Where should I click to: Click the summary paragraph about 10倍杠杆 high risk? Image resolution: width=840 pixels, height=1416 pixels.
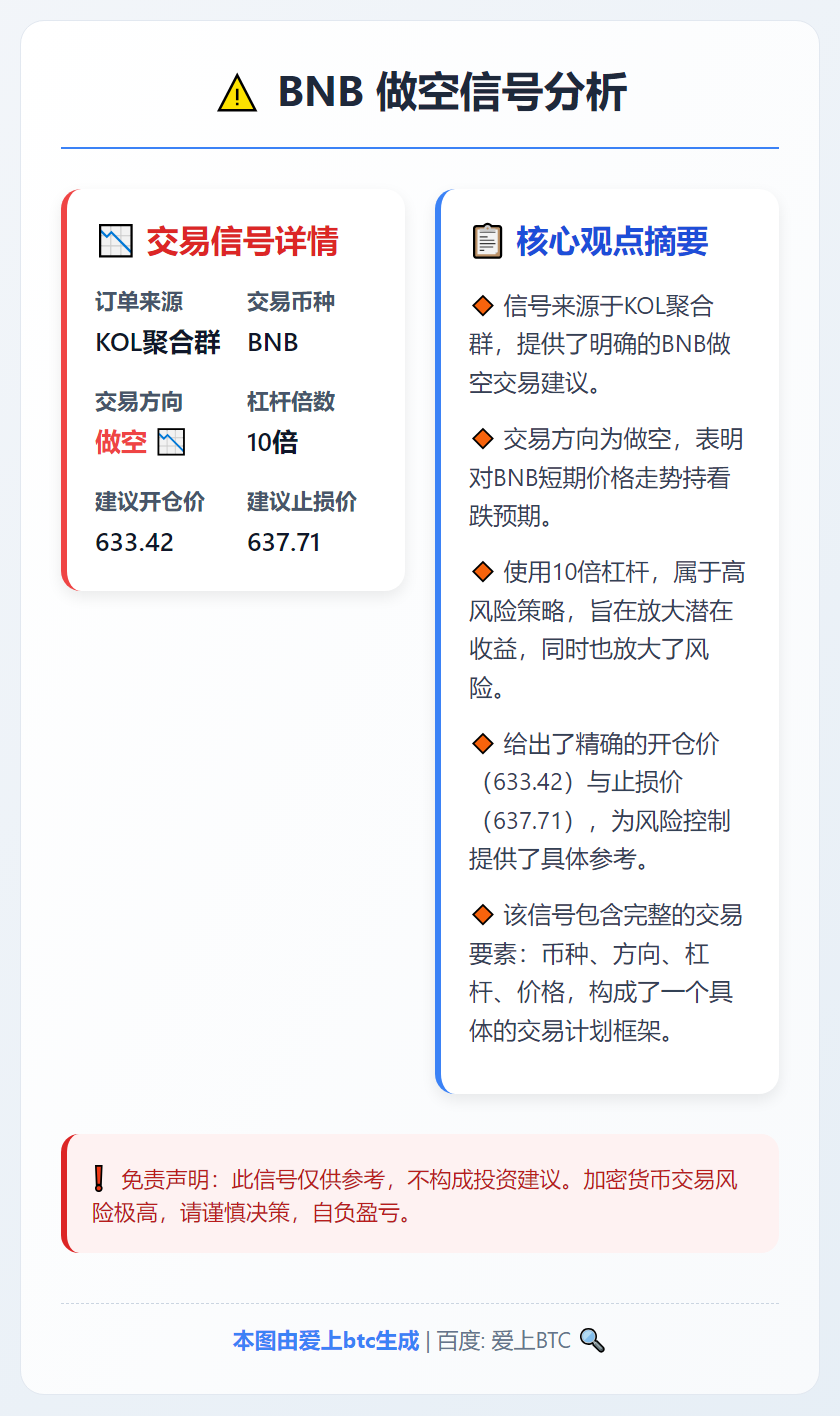(x=607, y=629)
